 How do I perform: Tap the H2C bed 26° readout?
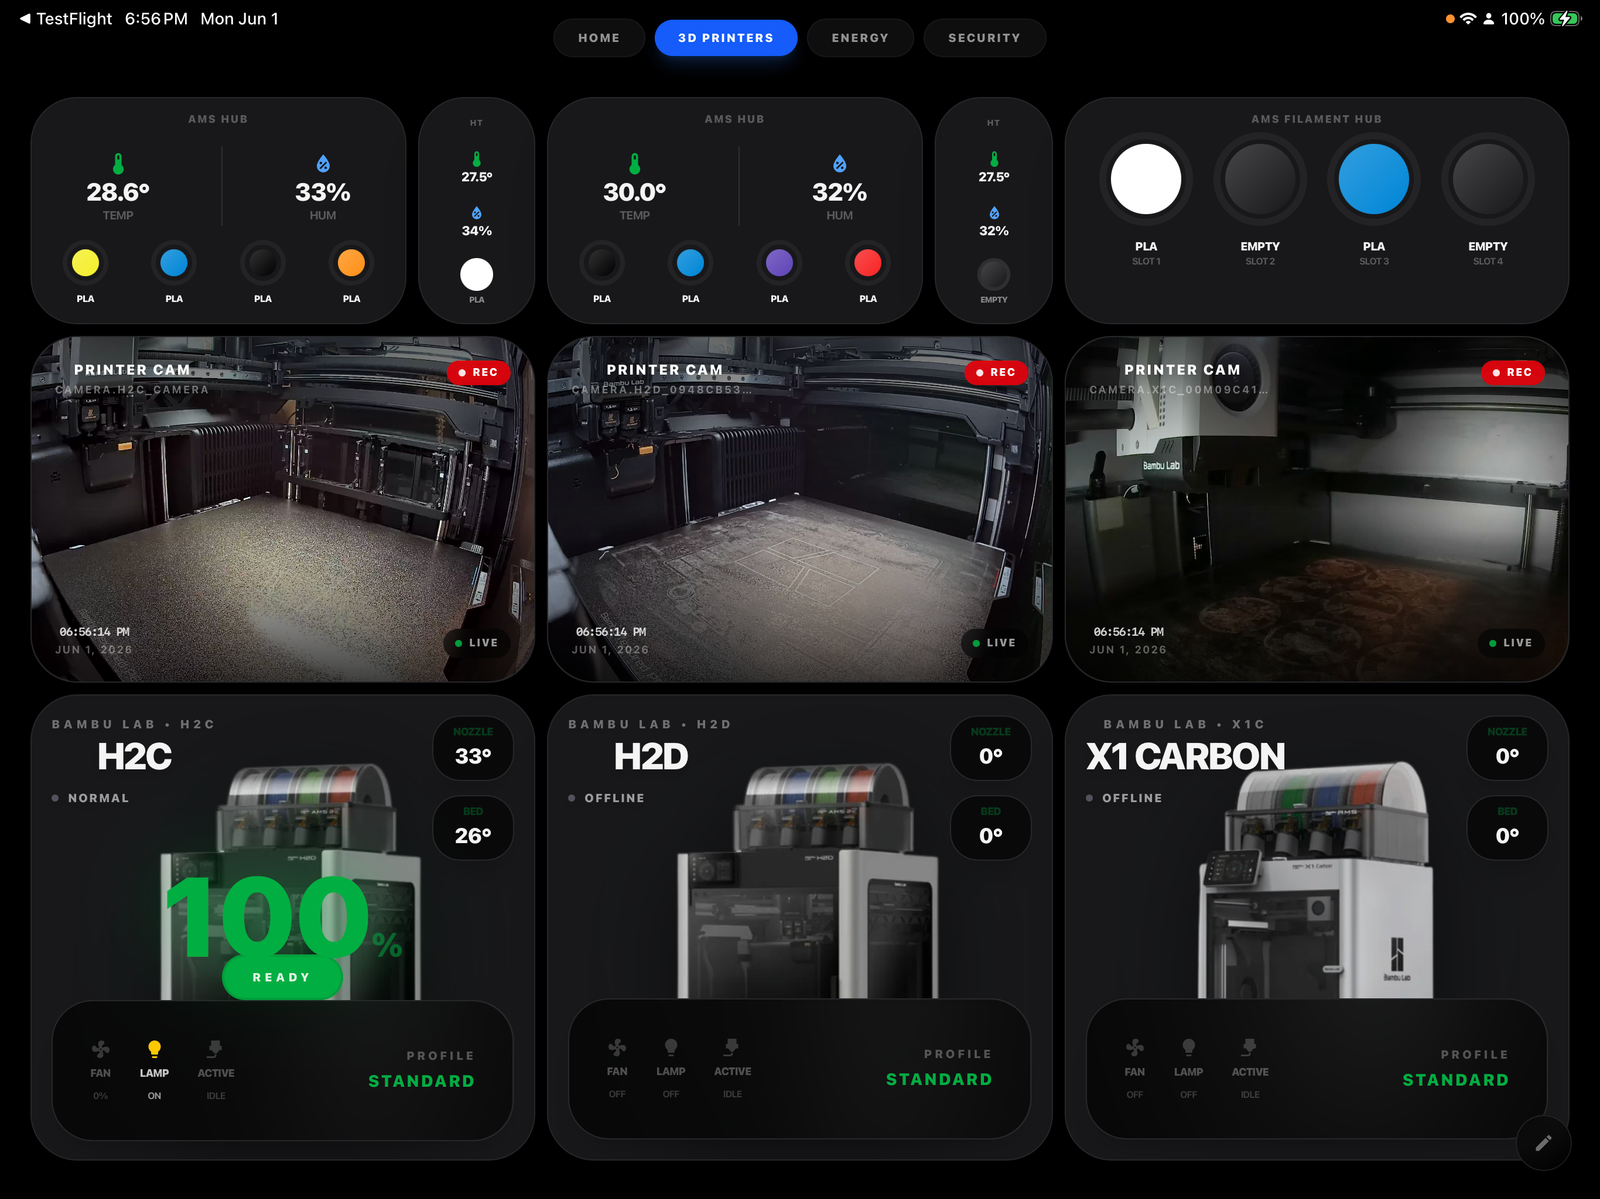473,828
